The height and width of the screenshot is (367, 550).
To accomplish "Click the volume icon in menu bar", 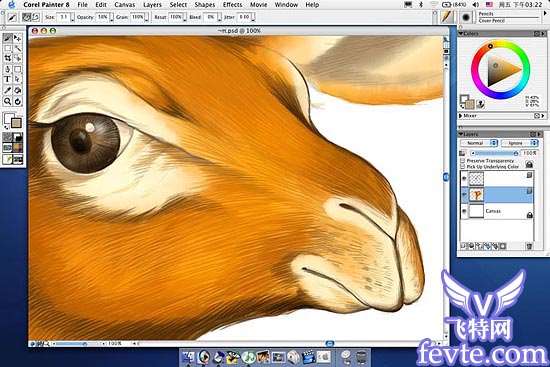I will tap(476, 5).
